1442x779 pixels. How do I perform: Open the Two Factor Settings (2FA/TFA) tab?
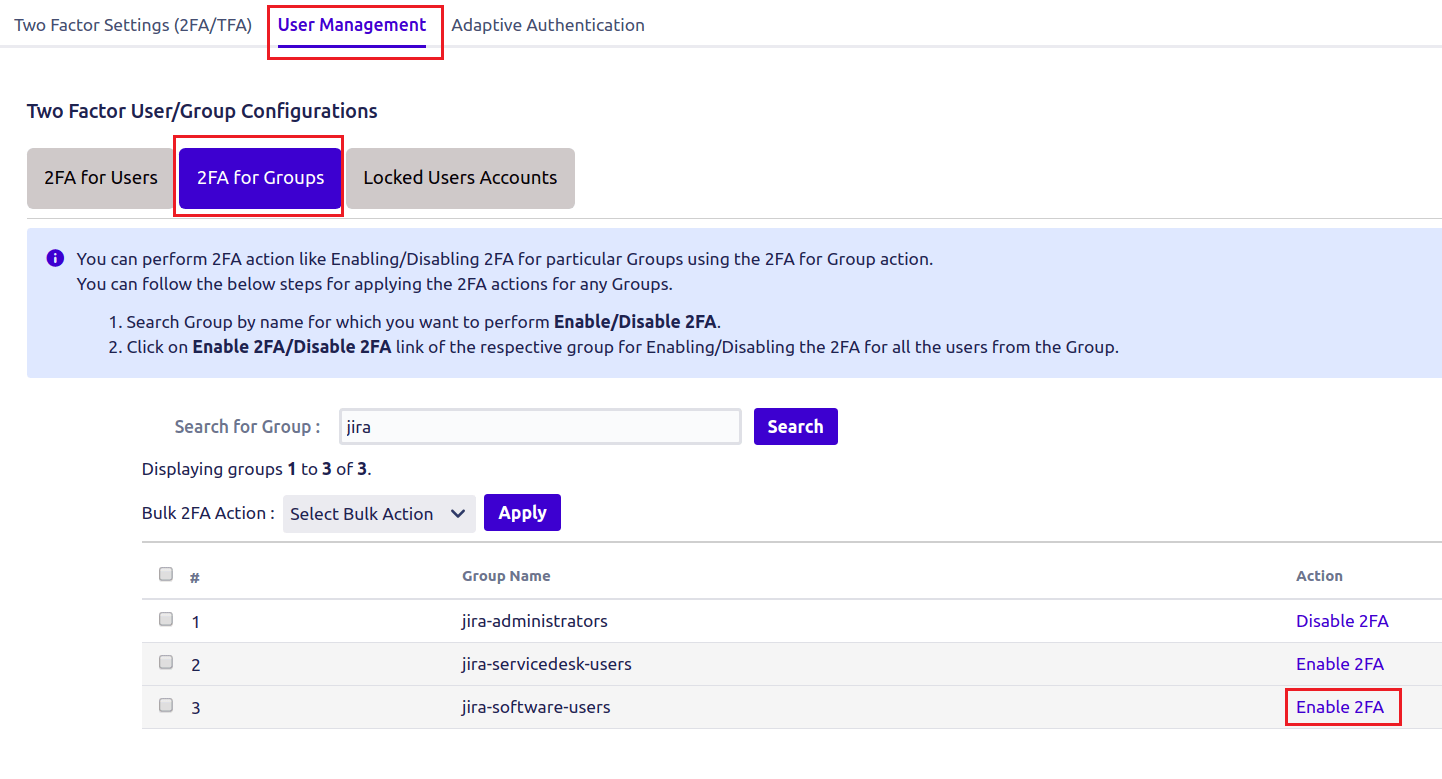click(133, 25)
